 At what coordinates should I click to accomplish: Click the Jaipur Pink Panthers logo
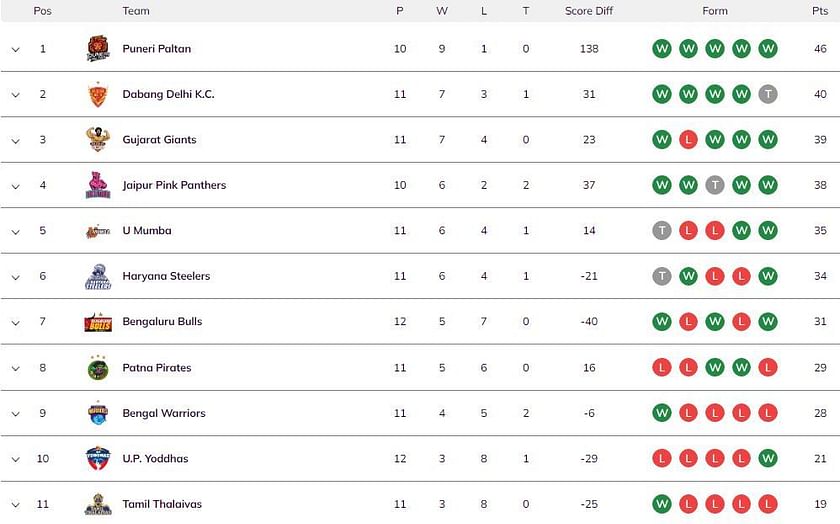coord(98,185)
